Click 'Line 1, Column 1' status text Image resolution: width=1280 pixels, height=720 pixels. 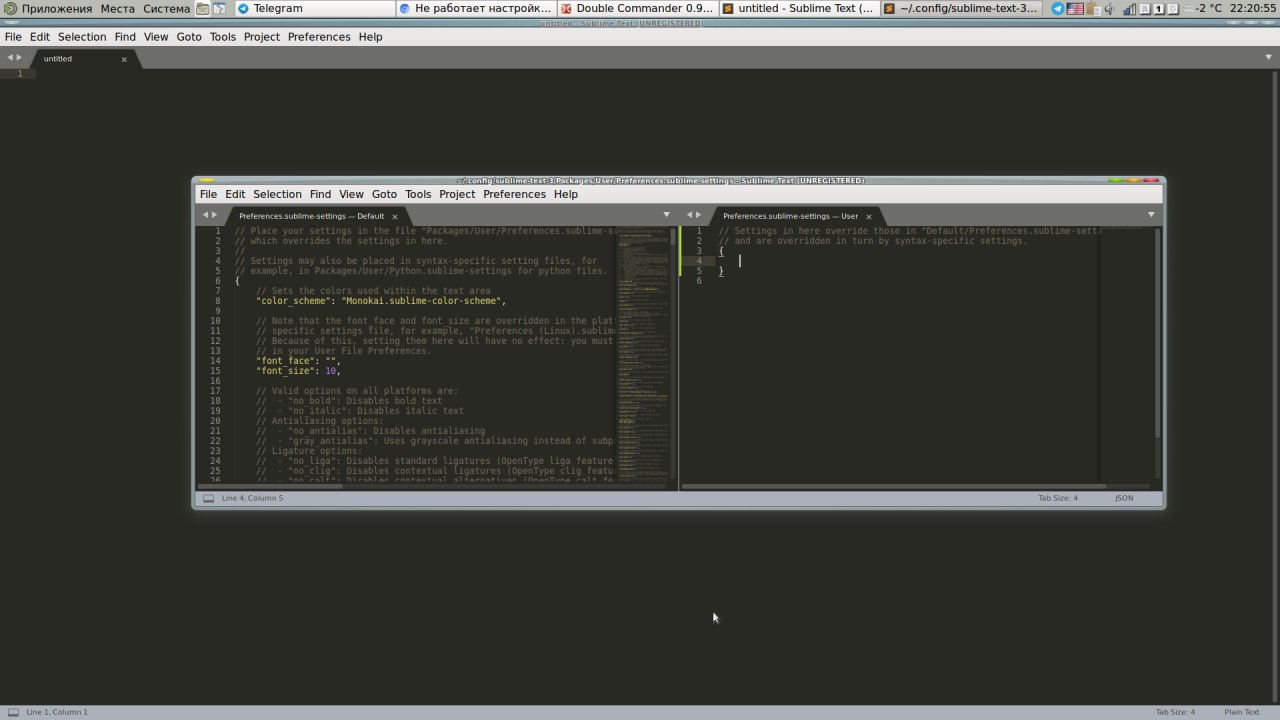click(56, 712)
